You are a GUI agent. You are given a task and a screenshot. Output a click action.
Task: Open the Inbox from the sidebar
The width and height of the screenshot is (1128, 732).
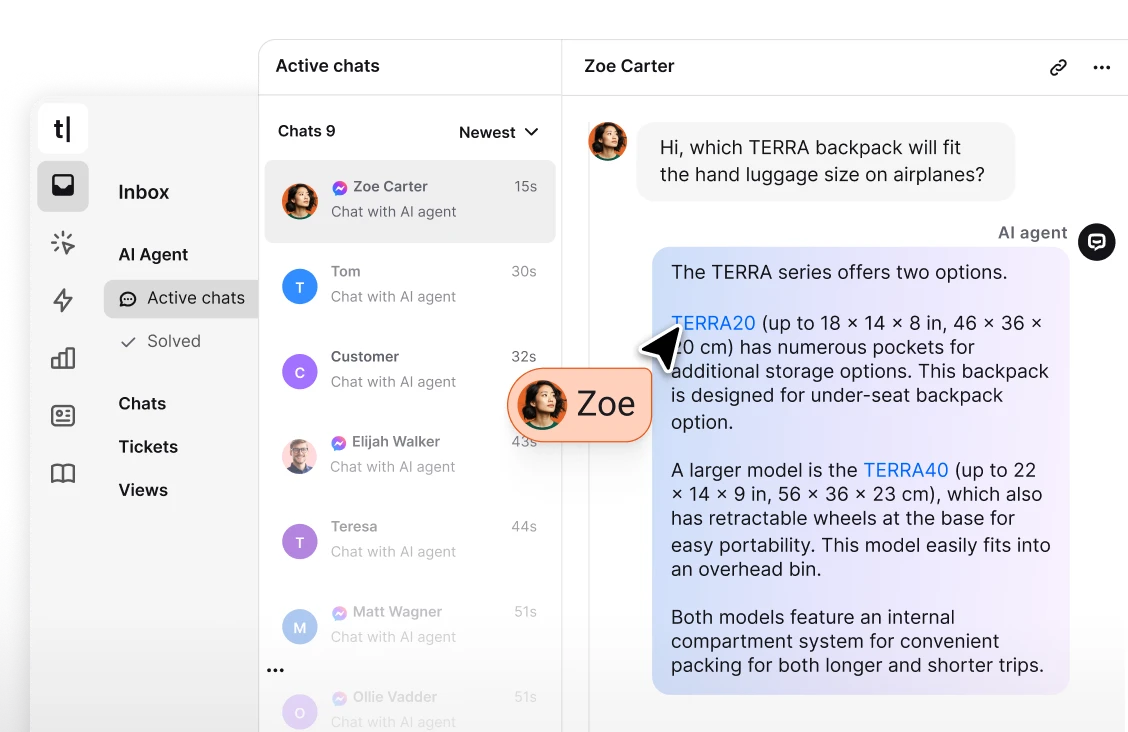(x=62, y=186)
